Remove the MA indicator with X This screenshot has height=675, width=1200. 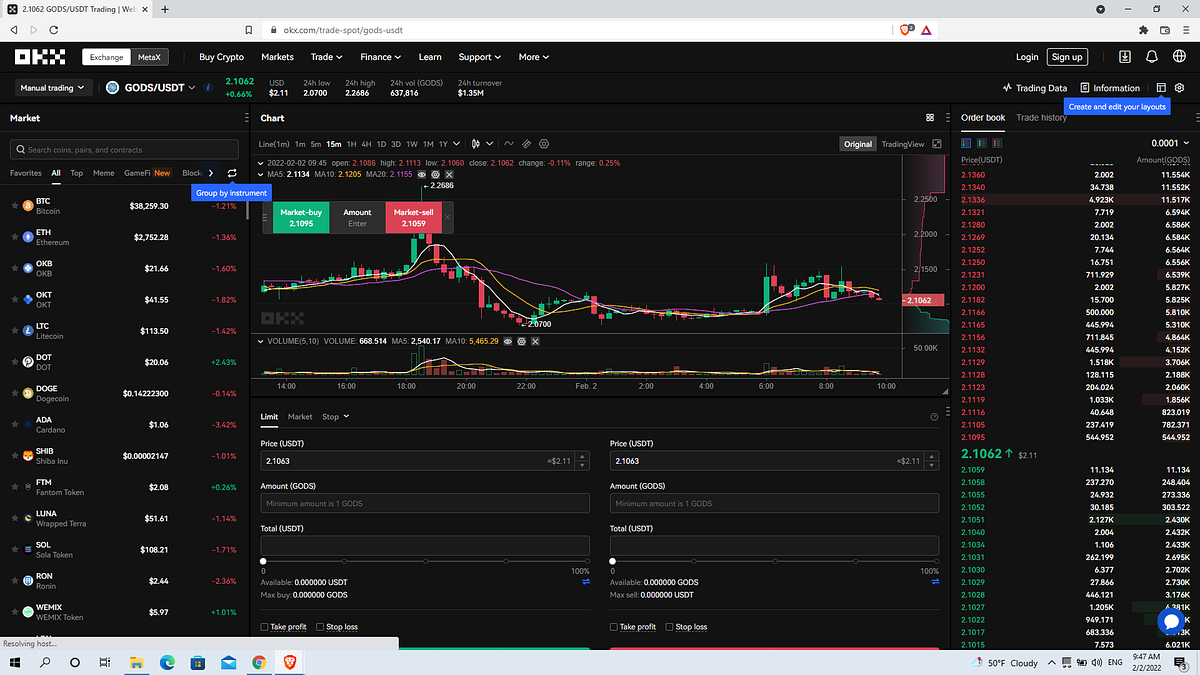pyautogui.click(x=449, y=174)
